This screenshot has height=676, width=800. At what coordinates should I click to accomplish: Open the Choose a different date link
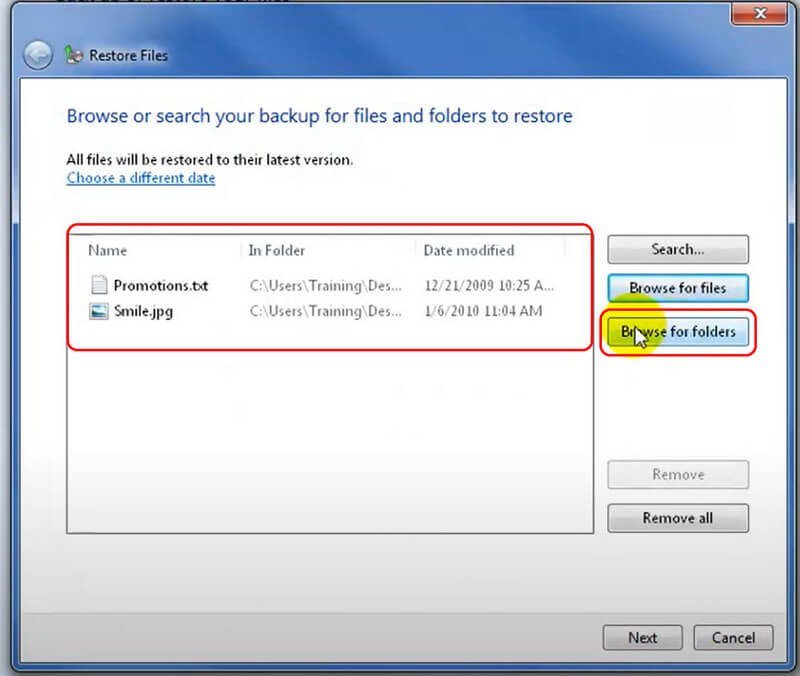[140, 178]
